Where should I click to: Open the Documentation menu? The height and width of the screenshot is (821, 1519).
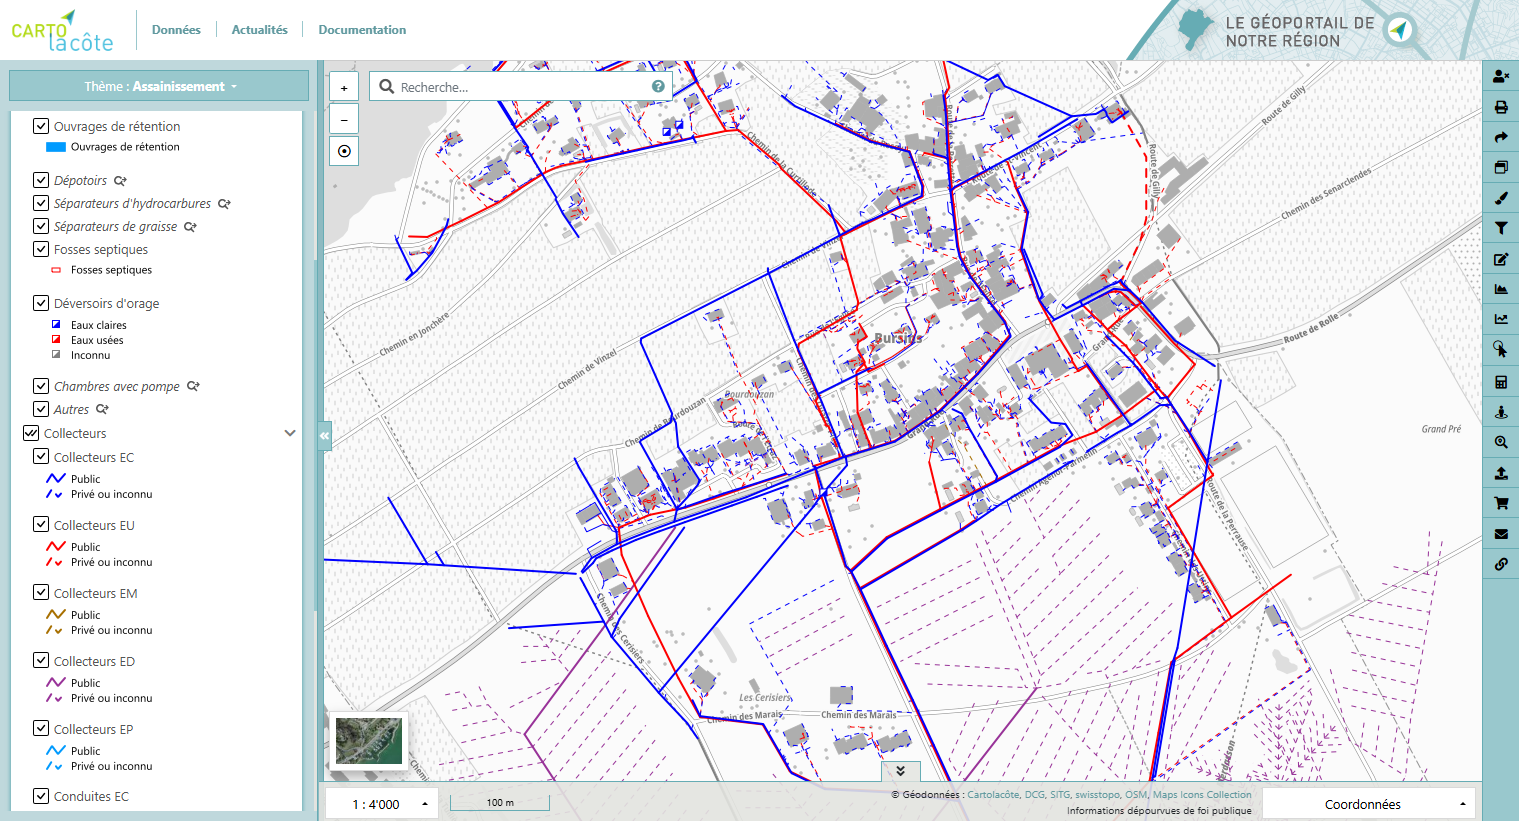pyautogui.click(x=362, y=30)
